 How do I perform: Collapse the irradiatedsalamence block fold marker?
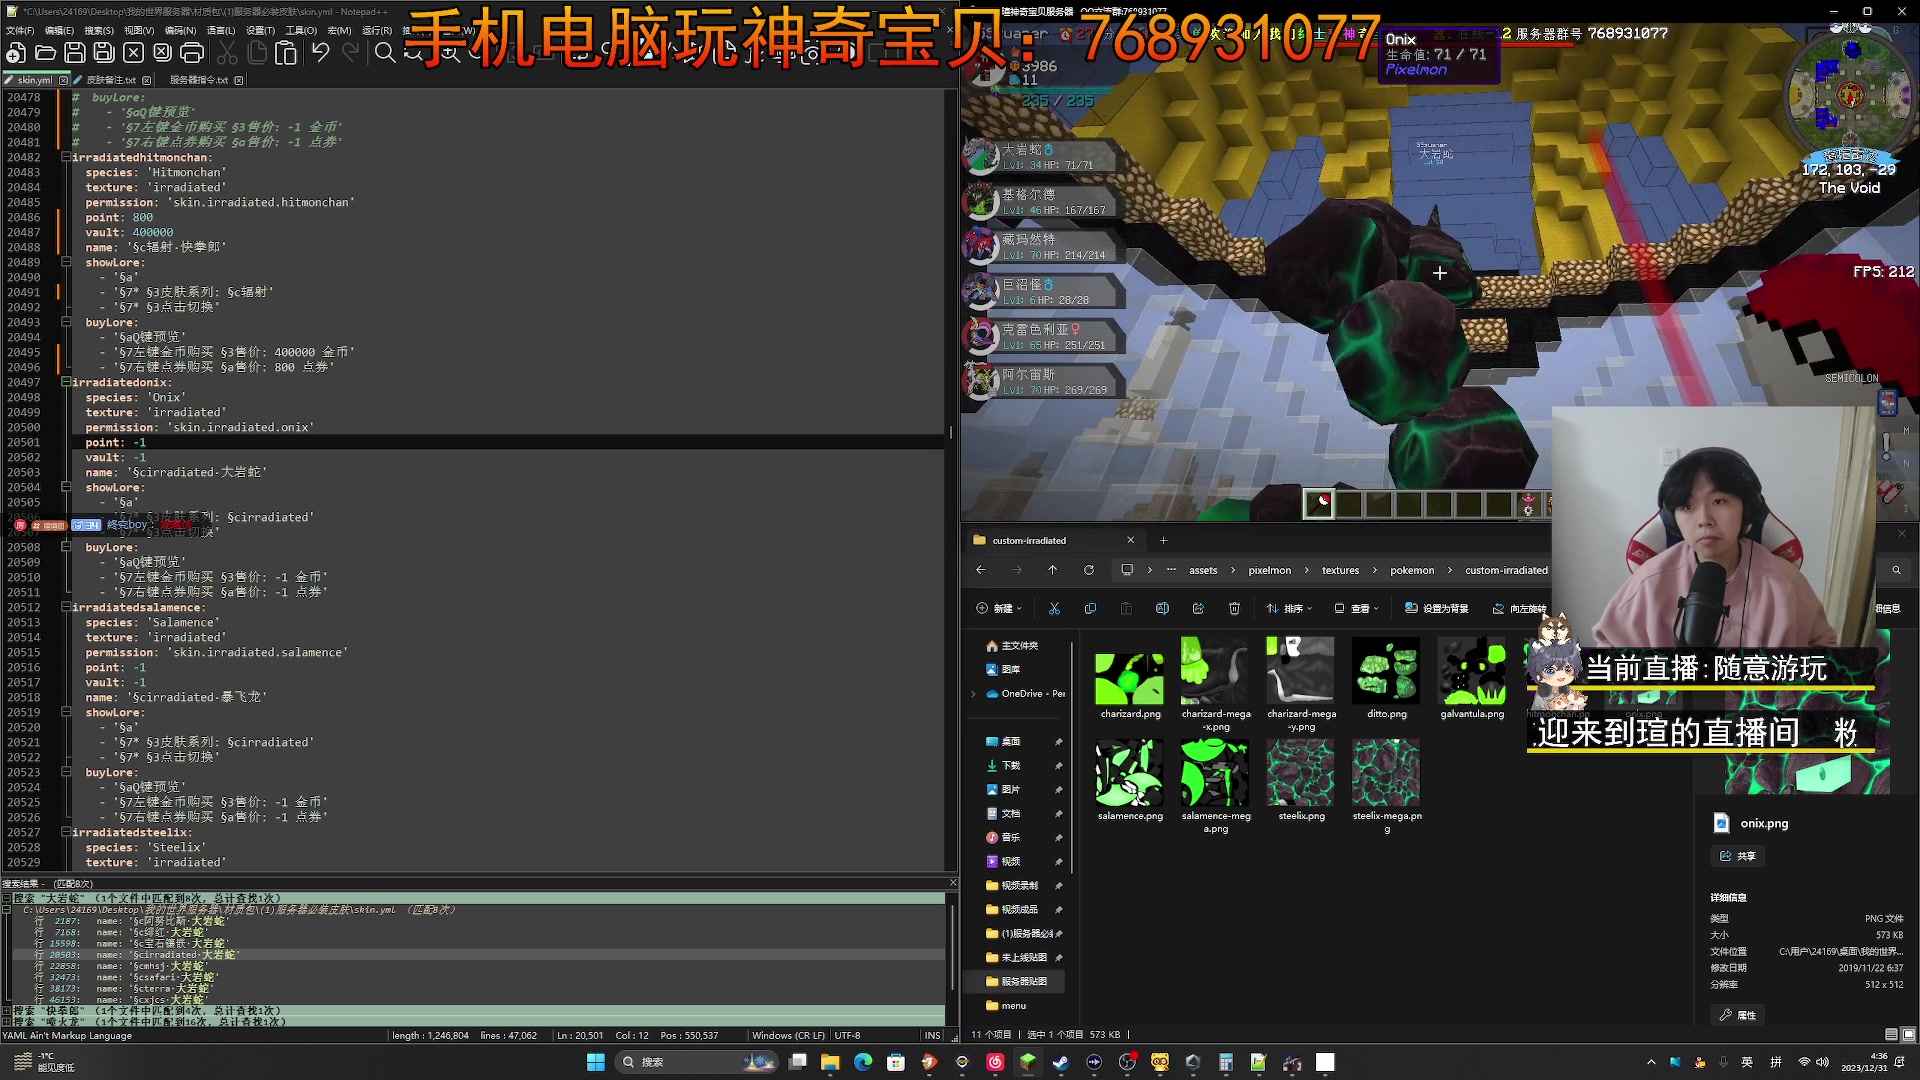point(65,607)
